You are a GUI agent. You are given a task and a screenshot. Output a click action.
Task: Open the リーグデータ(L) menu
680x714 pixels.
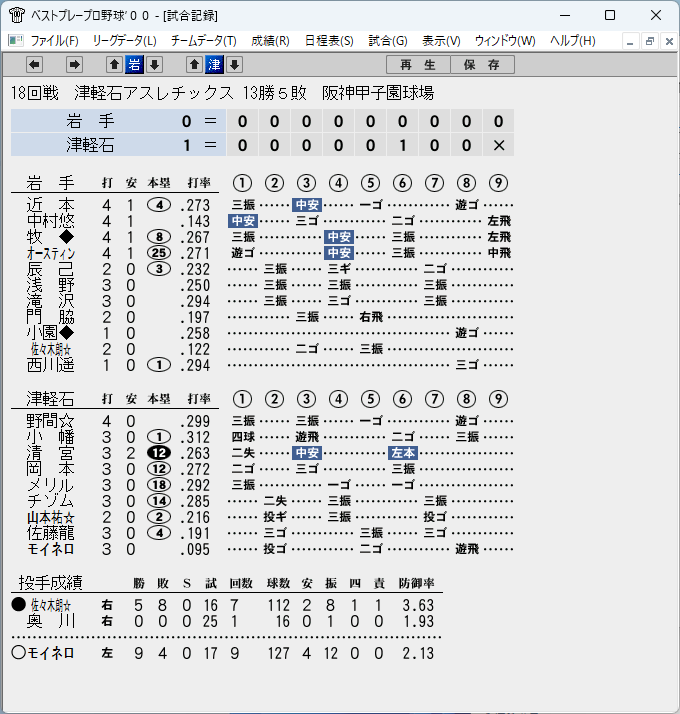(x=124, y=41)
